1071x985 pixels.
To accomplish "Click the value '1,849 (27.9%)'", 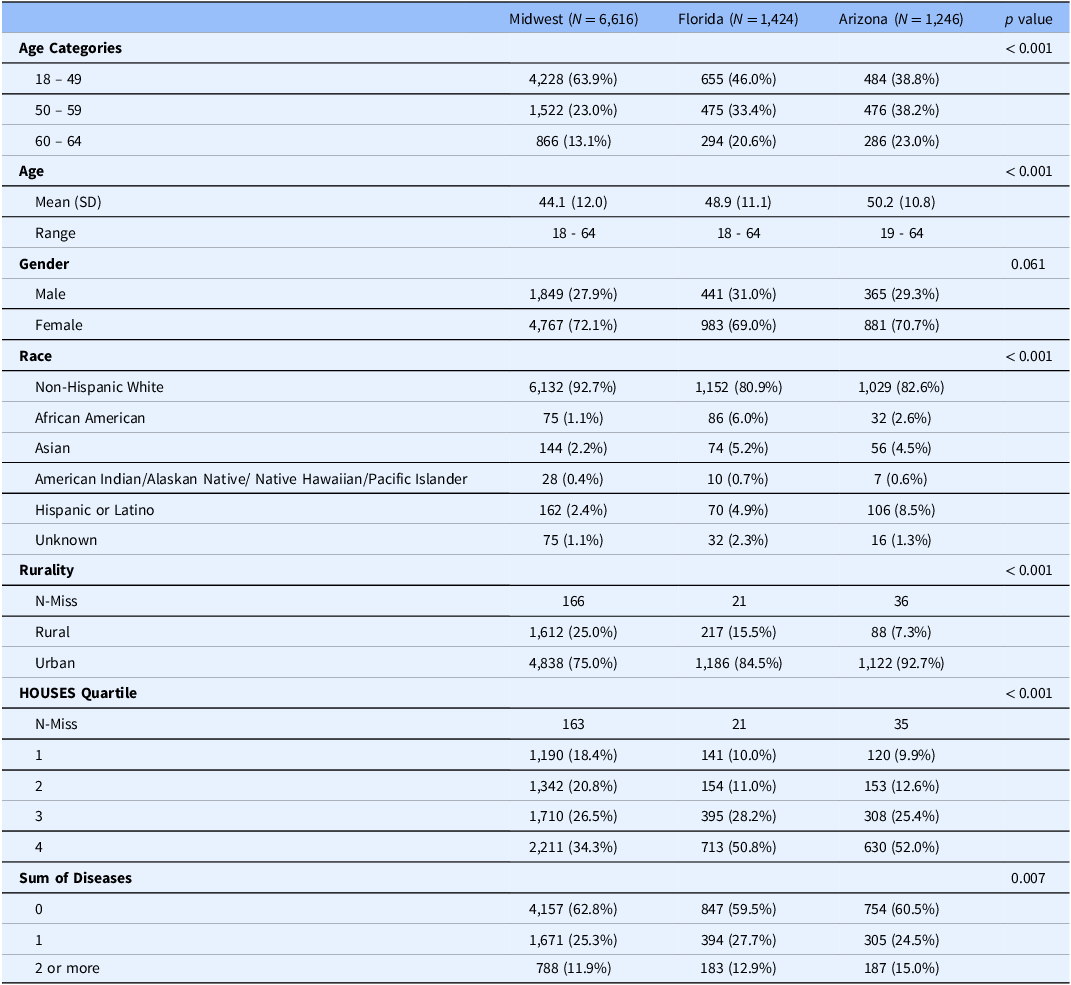I will [573, 294].
